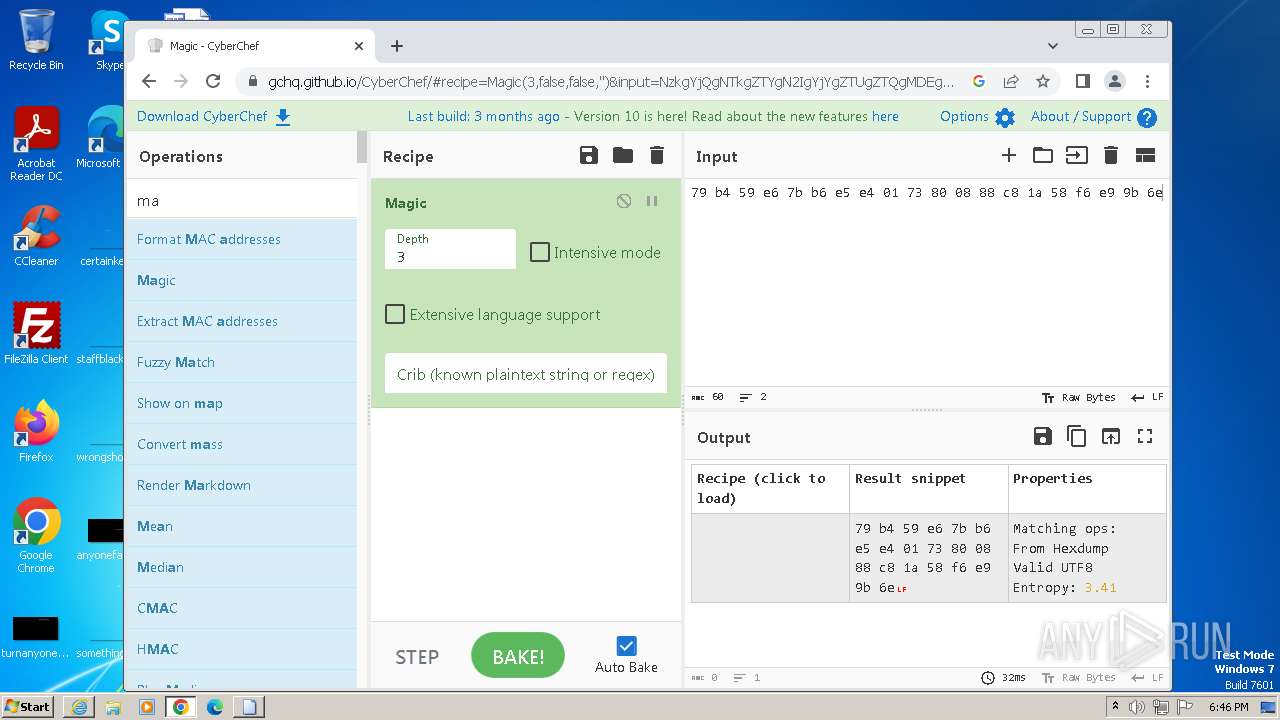The height and width of the screenshot is (720, 1280).
Task: Select the Show on map operation
Action: 241,403
